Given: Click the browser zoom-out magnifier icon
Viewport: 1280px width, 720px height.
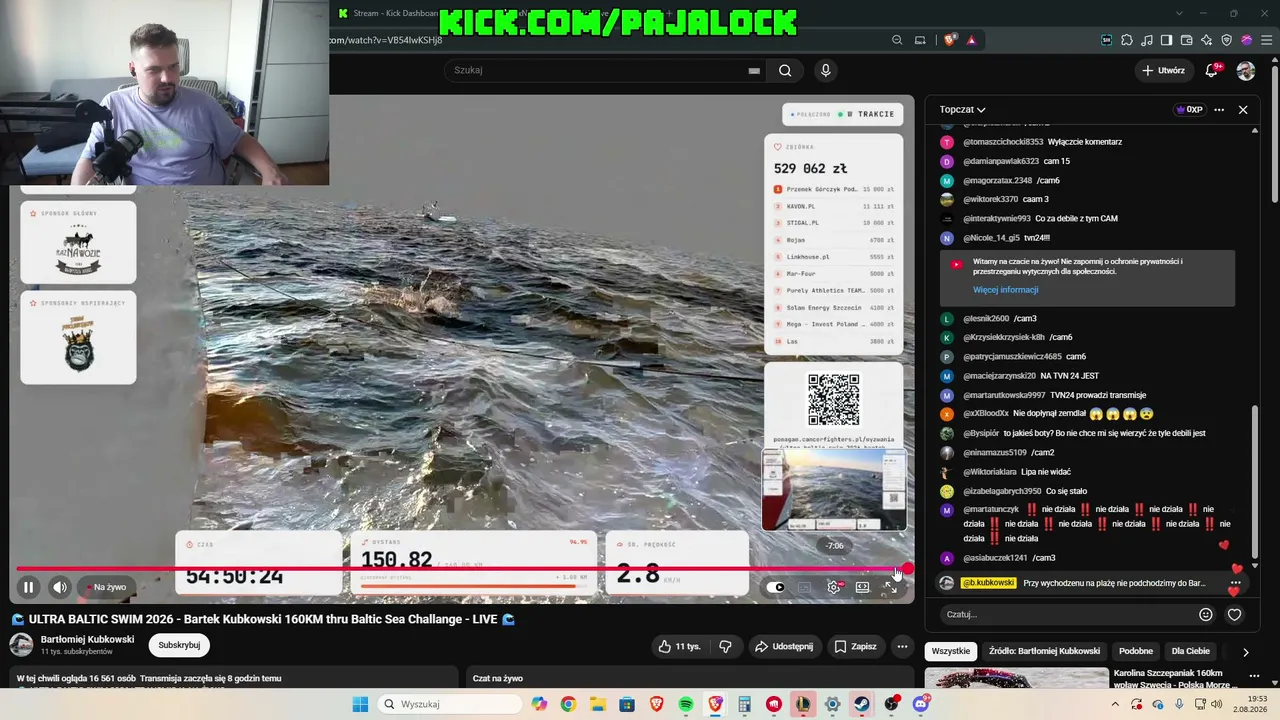Looking at the screenshot, I should coord(897,40).
